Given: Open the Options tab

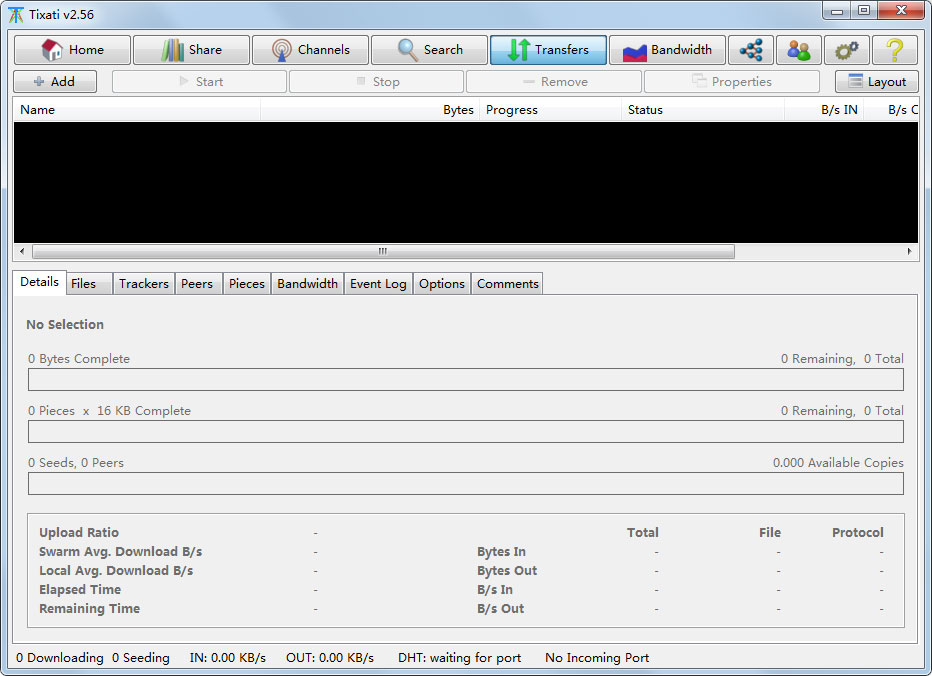Looking at the screenshot, I should (x=442, y=284).
